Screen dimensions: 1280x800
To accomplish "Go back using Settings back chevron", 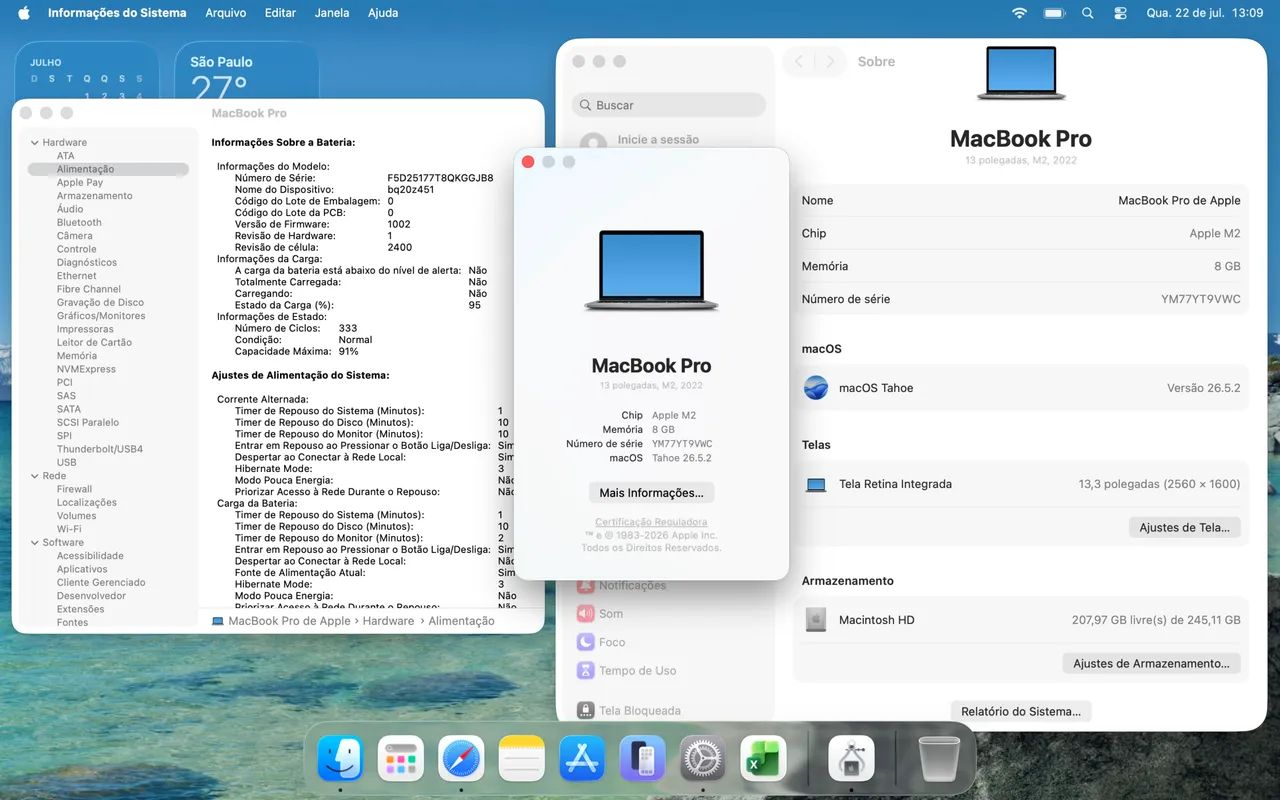I will 798,62.
